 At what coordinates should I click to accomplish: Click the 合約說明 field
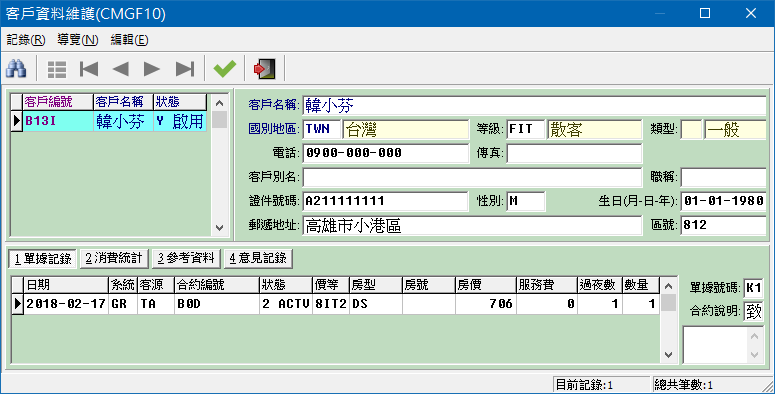753,311
